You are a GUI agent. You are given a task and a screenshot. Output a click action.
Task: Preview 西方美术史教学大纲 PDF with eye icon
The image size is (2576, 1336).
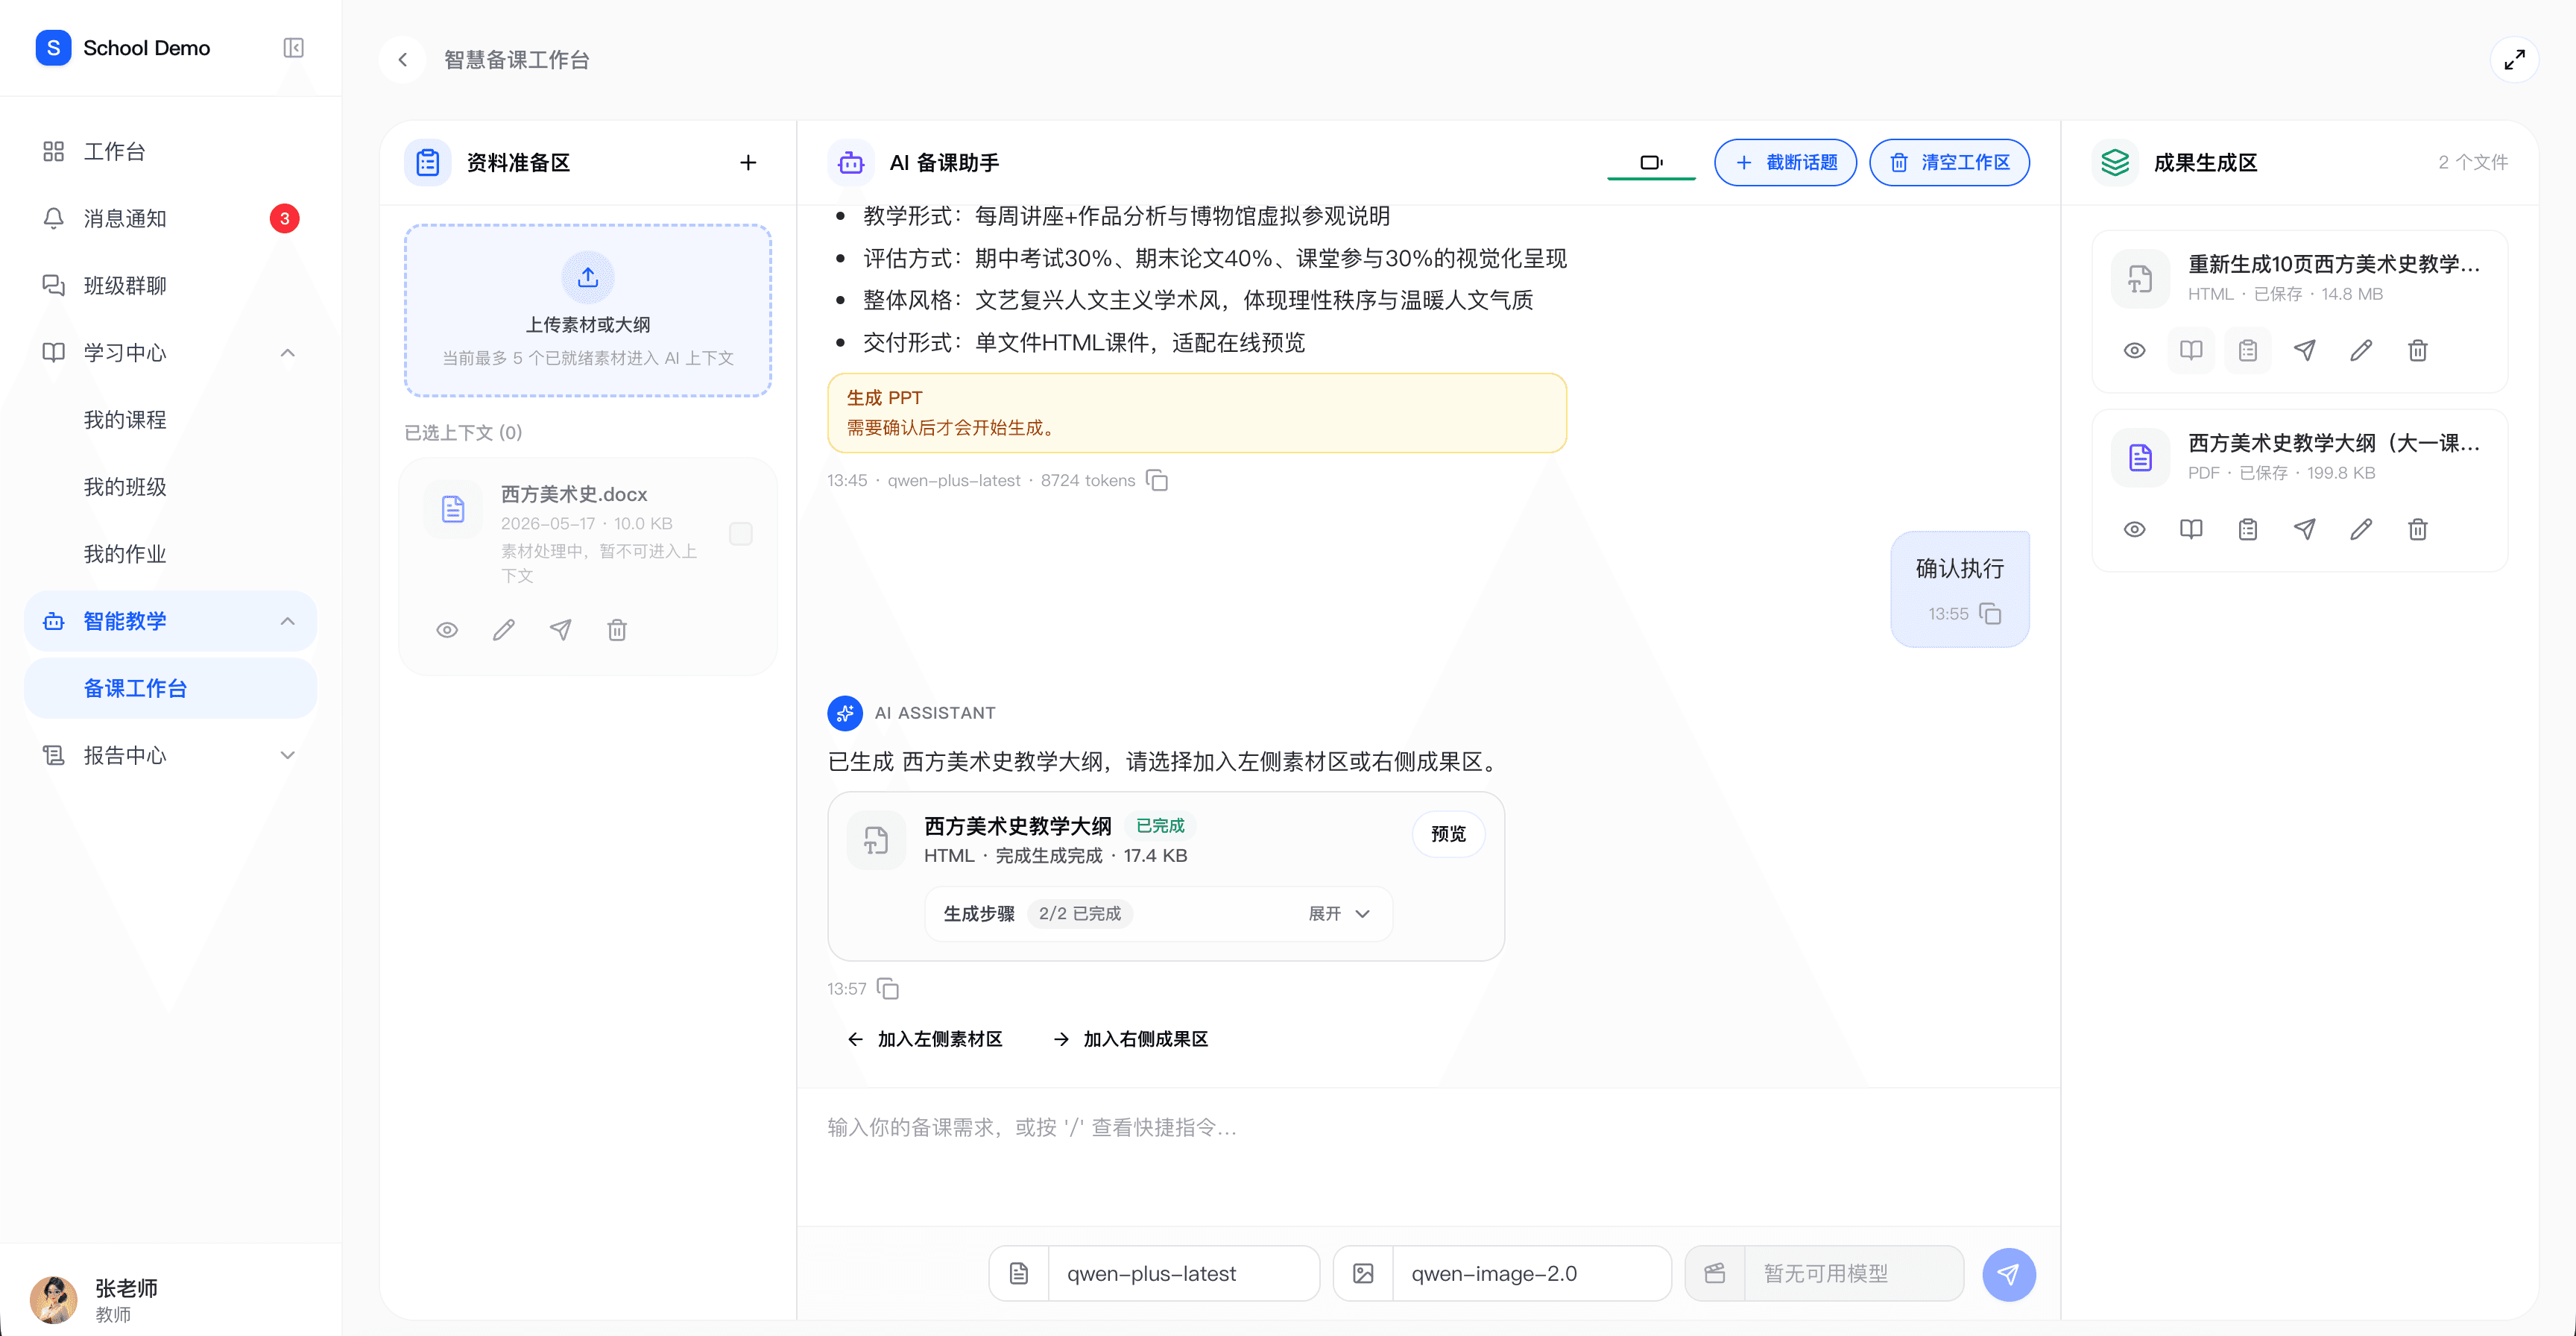point(2134,529)
